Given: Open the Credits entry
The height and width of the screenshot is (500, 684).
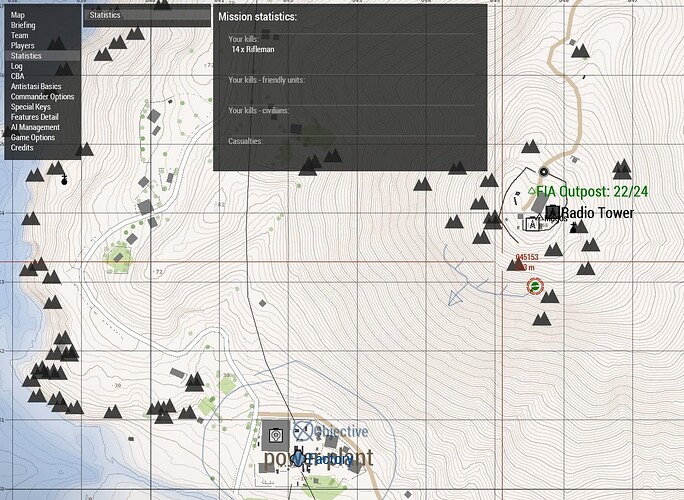Looking at the screenshot, I should (x=22, y=147).
